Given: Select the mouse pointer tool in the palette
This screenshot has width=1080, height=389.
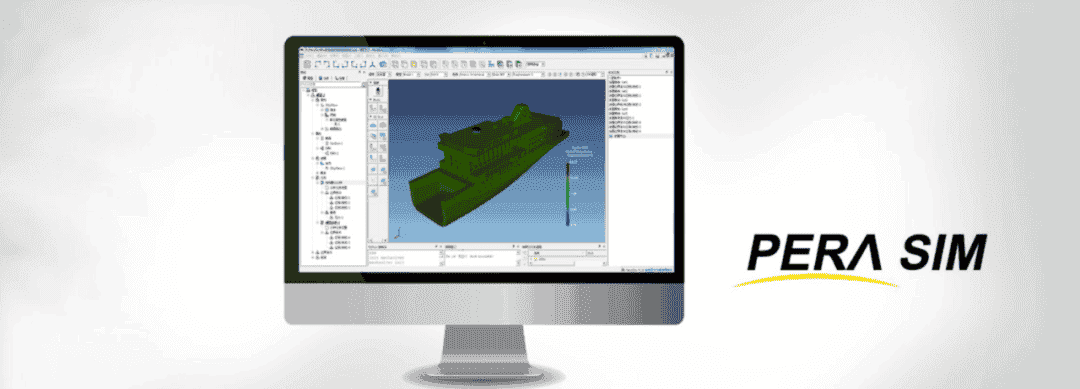Looking at the screenshot, I should (x=377, y=90).
